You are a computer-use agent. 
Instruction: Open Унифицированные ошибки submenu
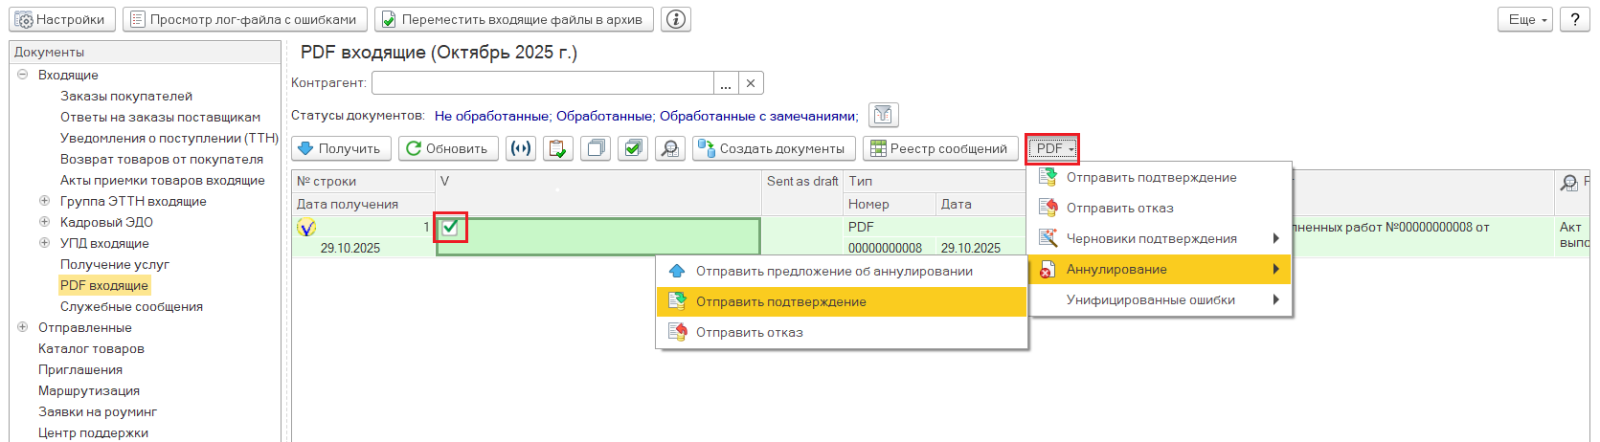click(1150, 300)
